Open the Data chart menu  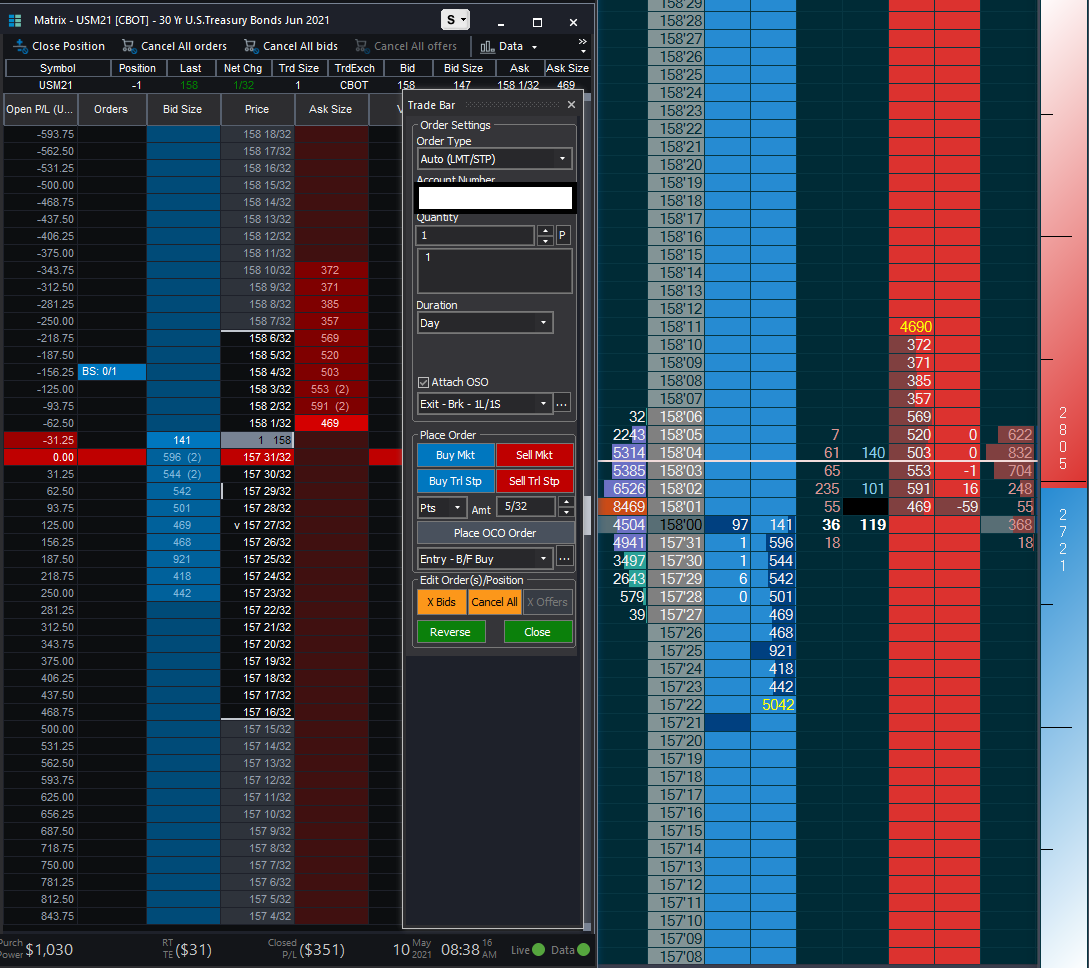tap(508, 46)
